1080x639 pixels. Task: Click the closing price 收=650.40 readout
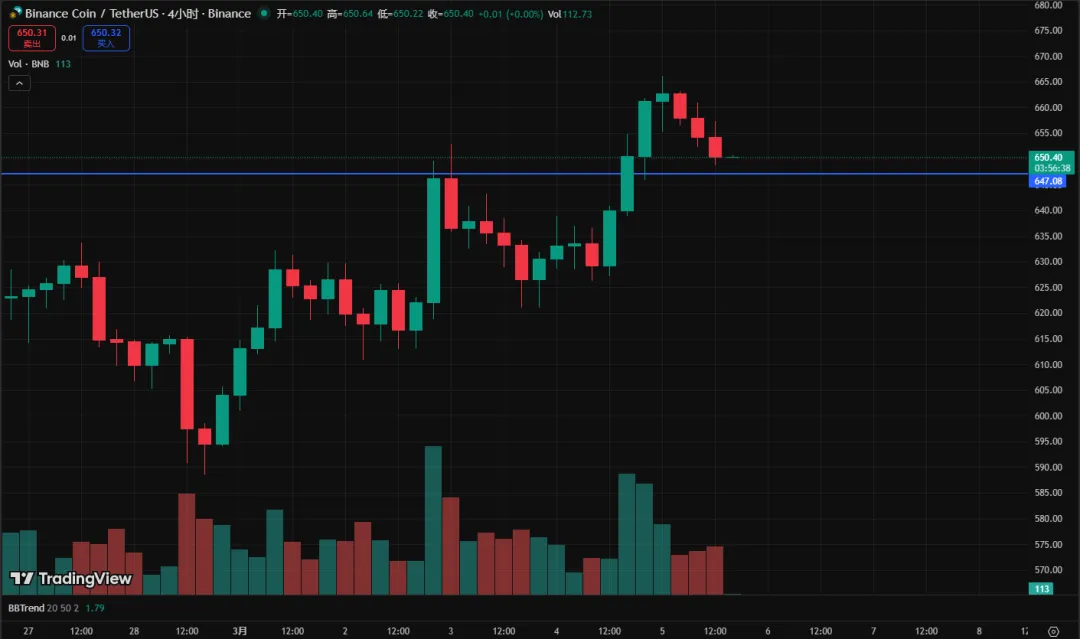pyautogui.click(x=450, y=14)
